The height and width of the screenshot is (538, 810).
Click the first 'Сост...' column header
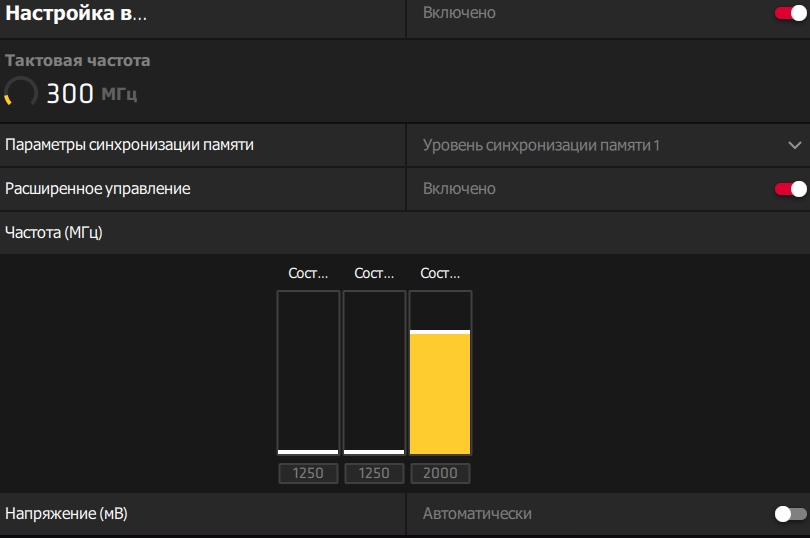tap(308, 273)
